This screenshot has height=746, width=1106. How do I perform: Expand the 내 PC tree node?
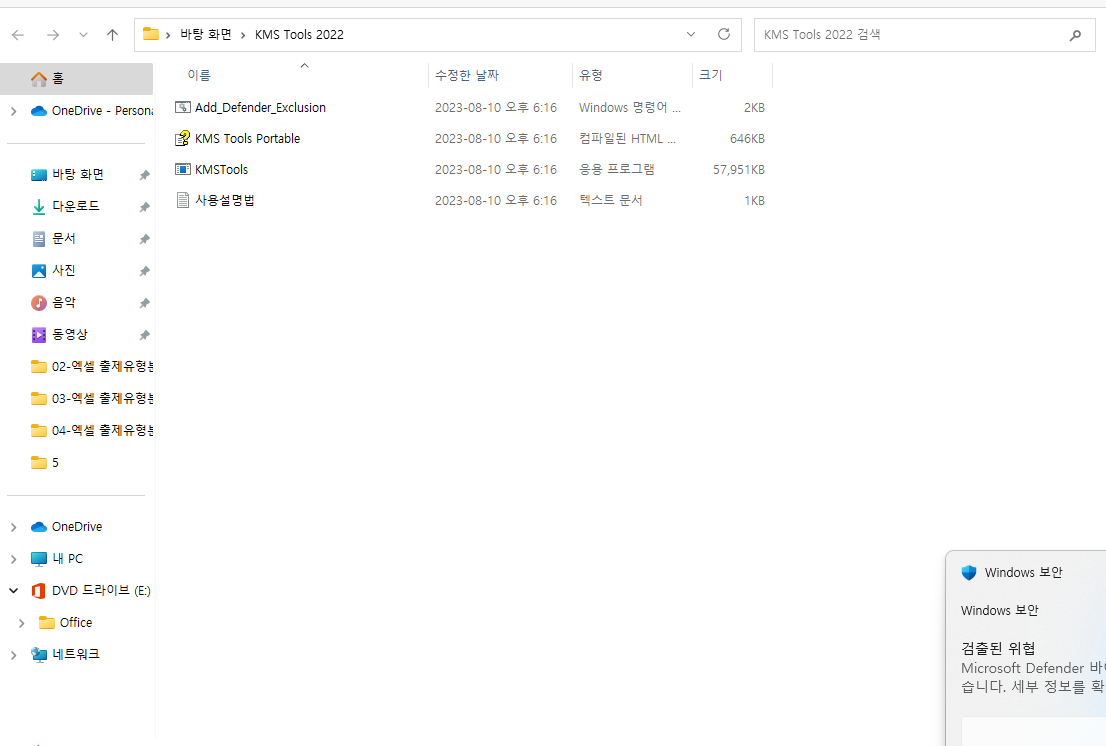coord(13,559)
